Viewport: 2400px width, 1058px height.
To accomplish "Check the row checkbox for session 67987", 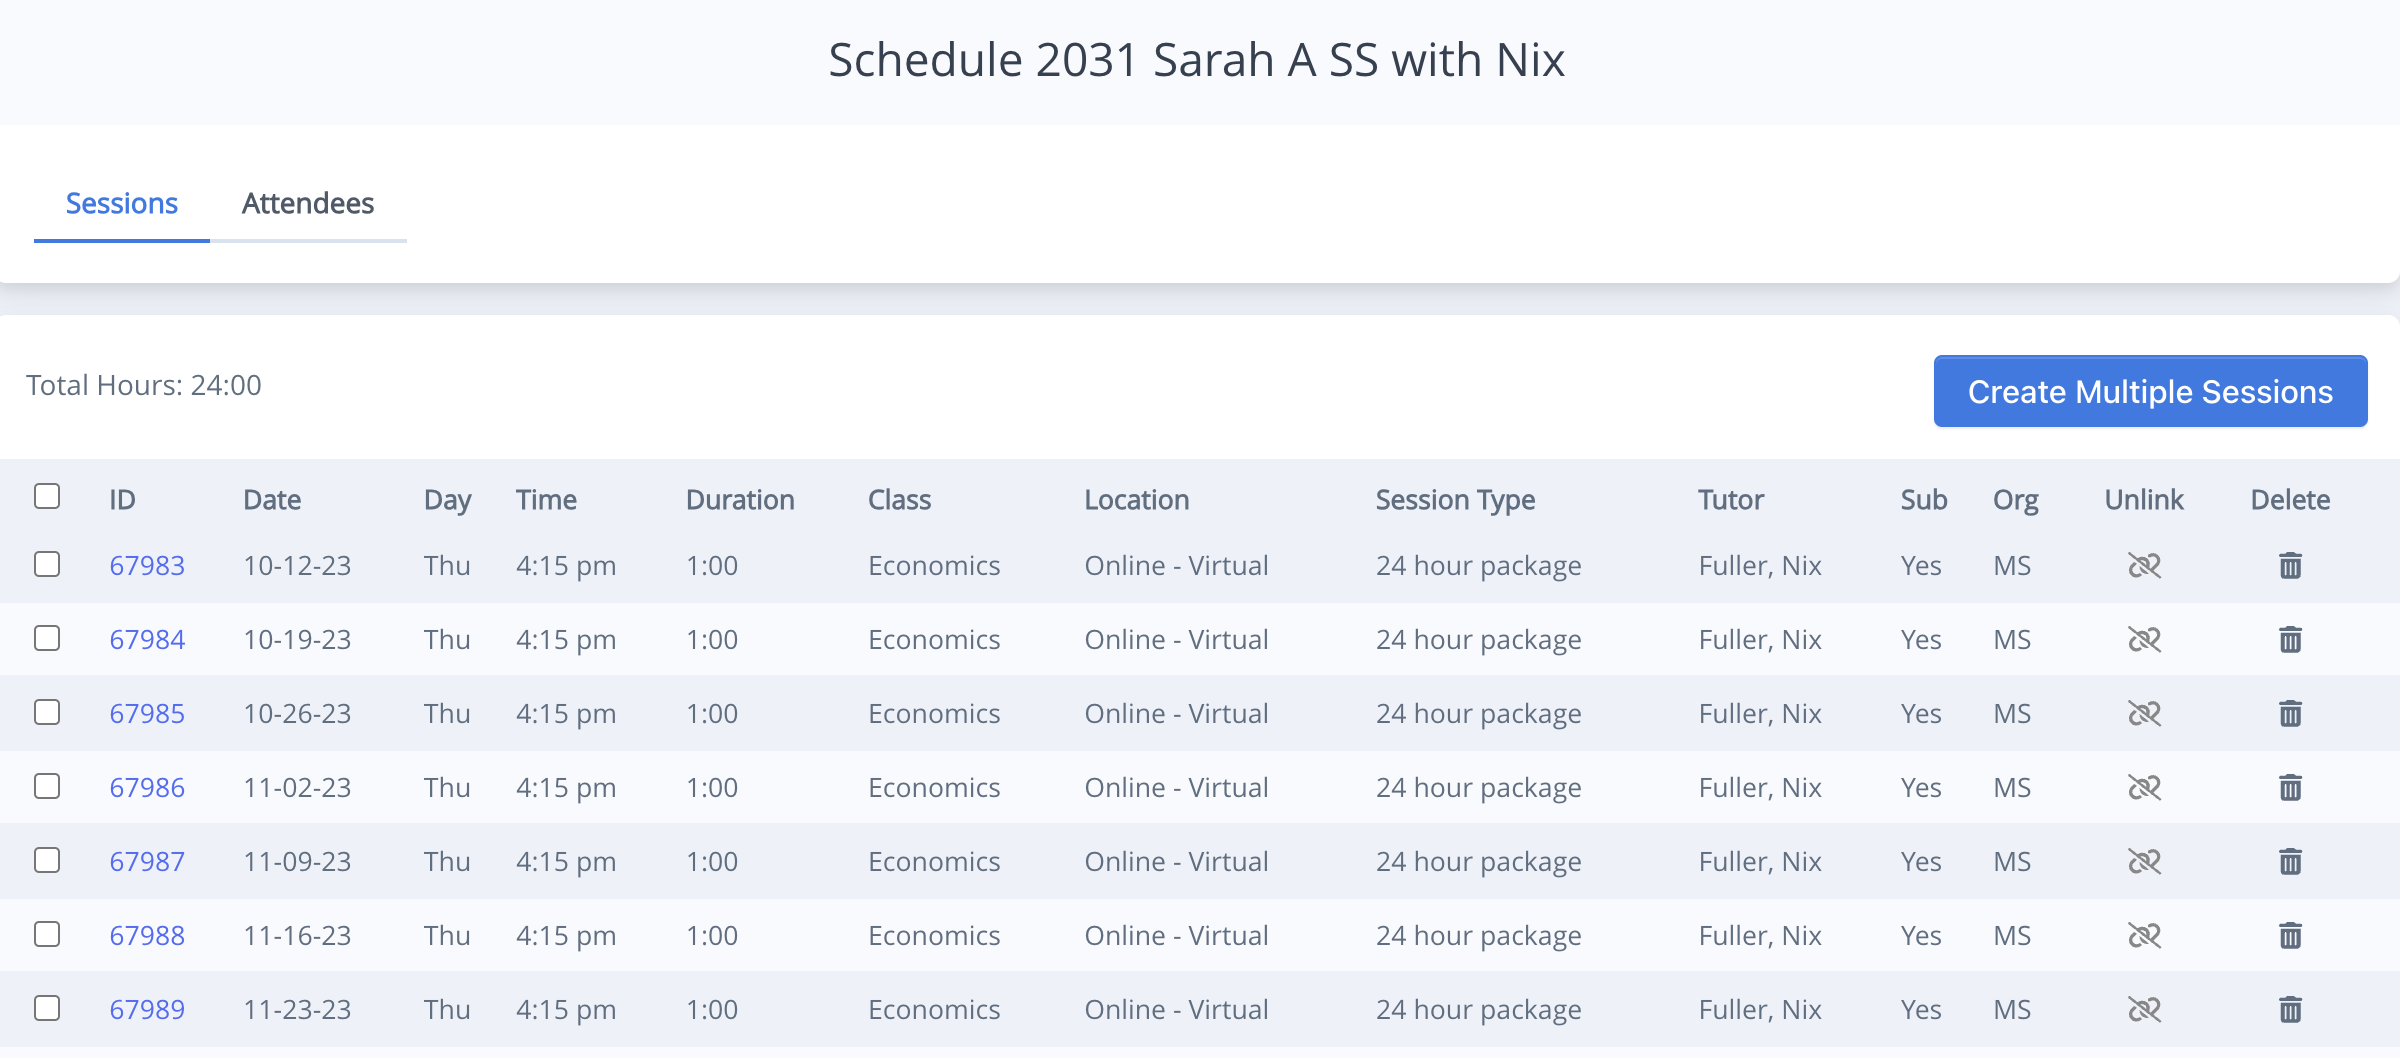I will click(x=47, y=861).
